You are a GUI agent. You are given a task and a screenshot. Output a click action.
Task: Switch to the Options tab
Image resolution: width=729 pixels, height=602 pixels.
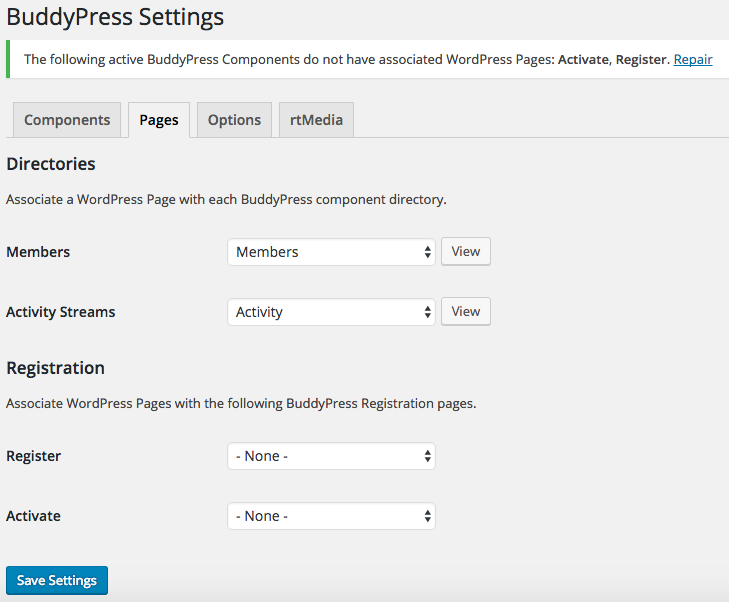click(234, 120)
